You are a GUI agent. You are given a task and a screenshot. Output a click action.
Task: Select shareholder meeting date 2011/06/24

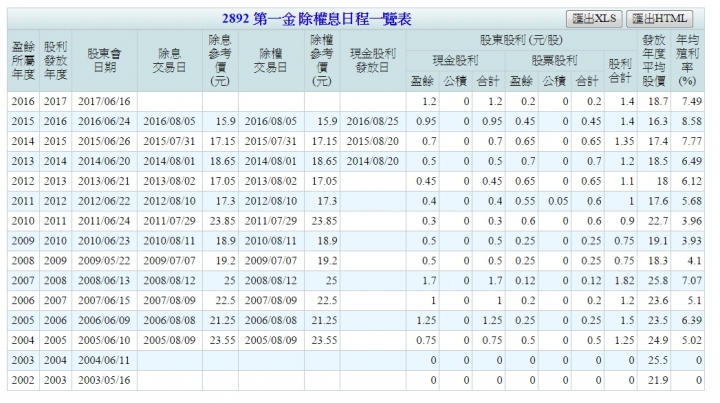click(x=104, y=221)
